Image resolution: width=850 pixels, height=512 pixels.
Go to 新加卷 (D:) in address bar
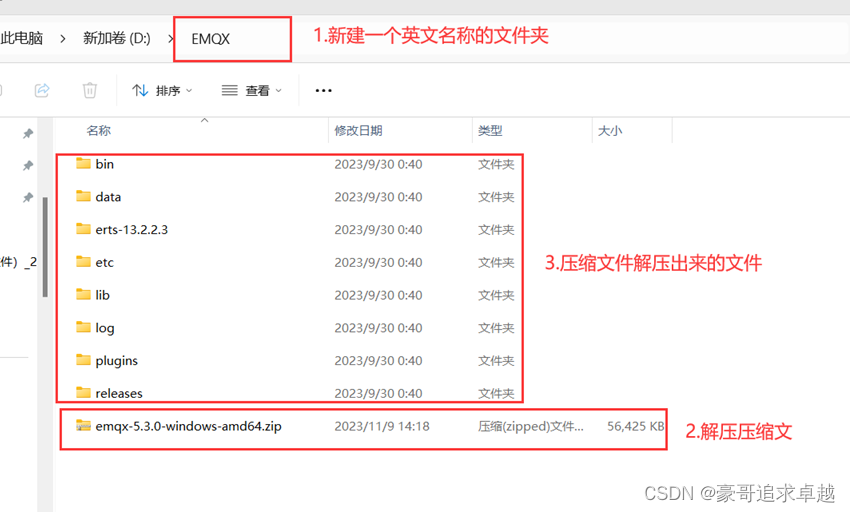pos(117,38)
